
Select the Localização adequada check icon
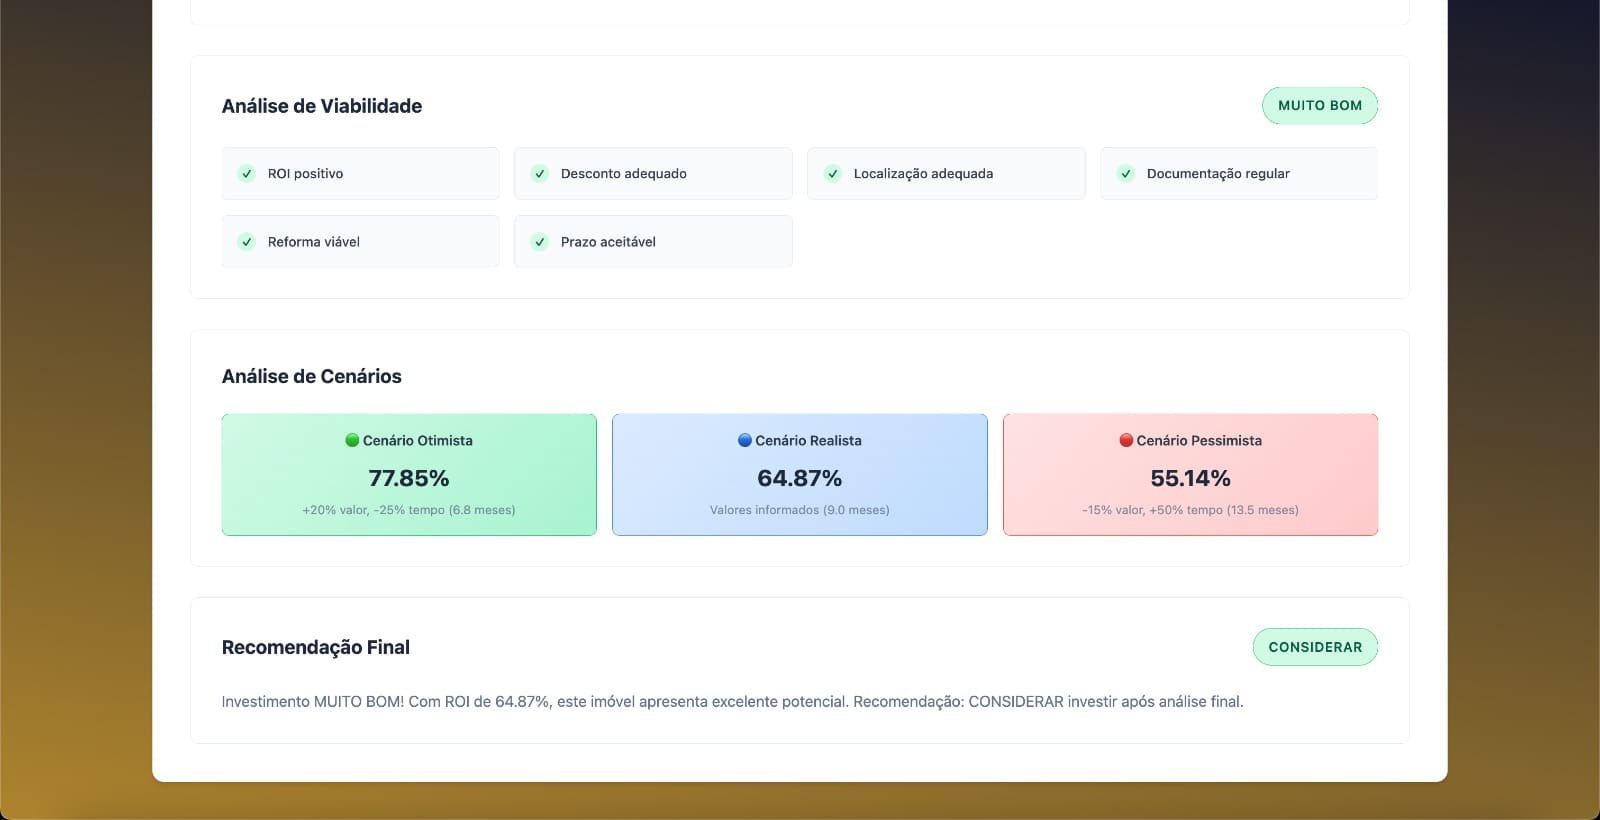[833, 174]
